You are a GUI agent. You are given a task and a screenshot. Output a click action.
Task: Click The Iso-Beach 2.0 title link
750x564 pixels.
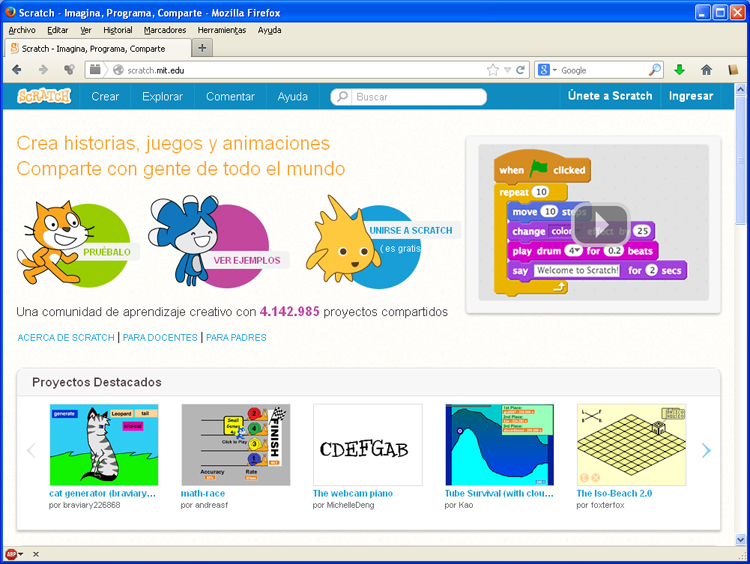614,493
